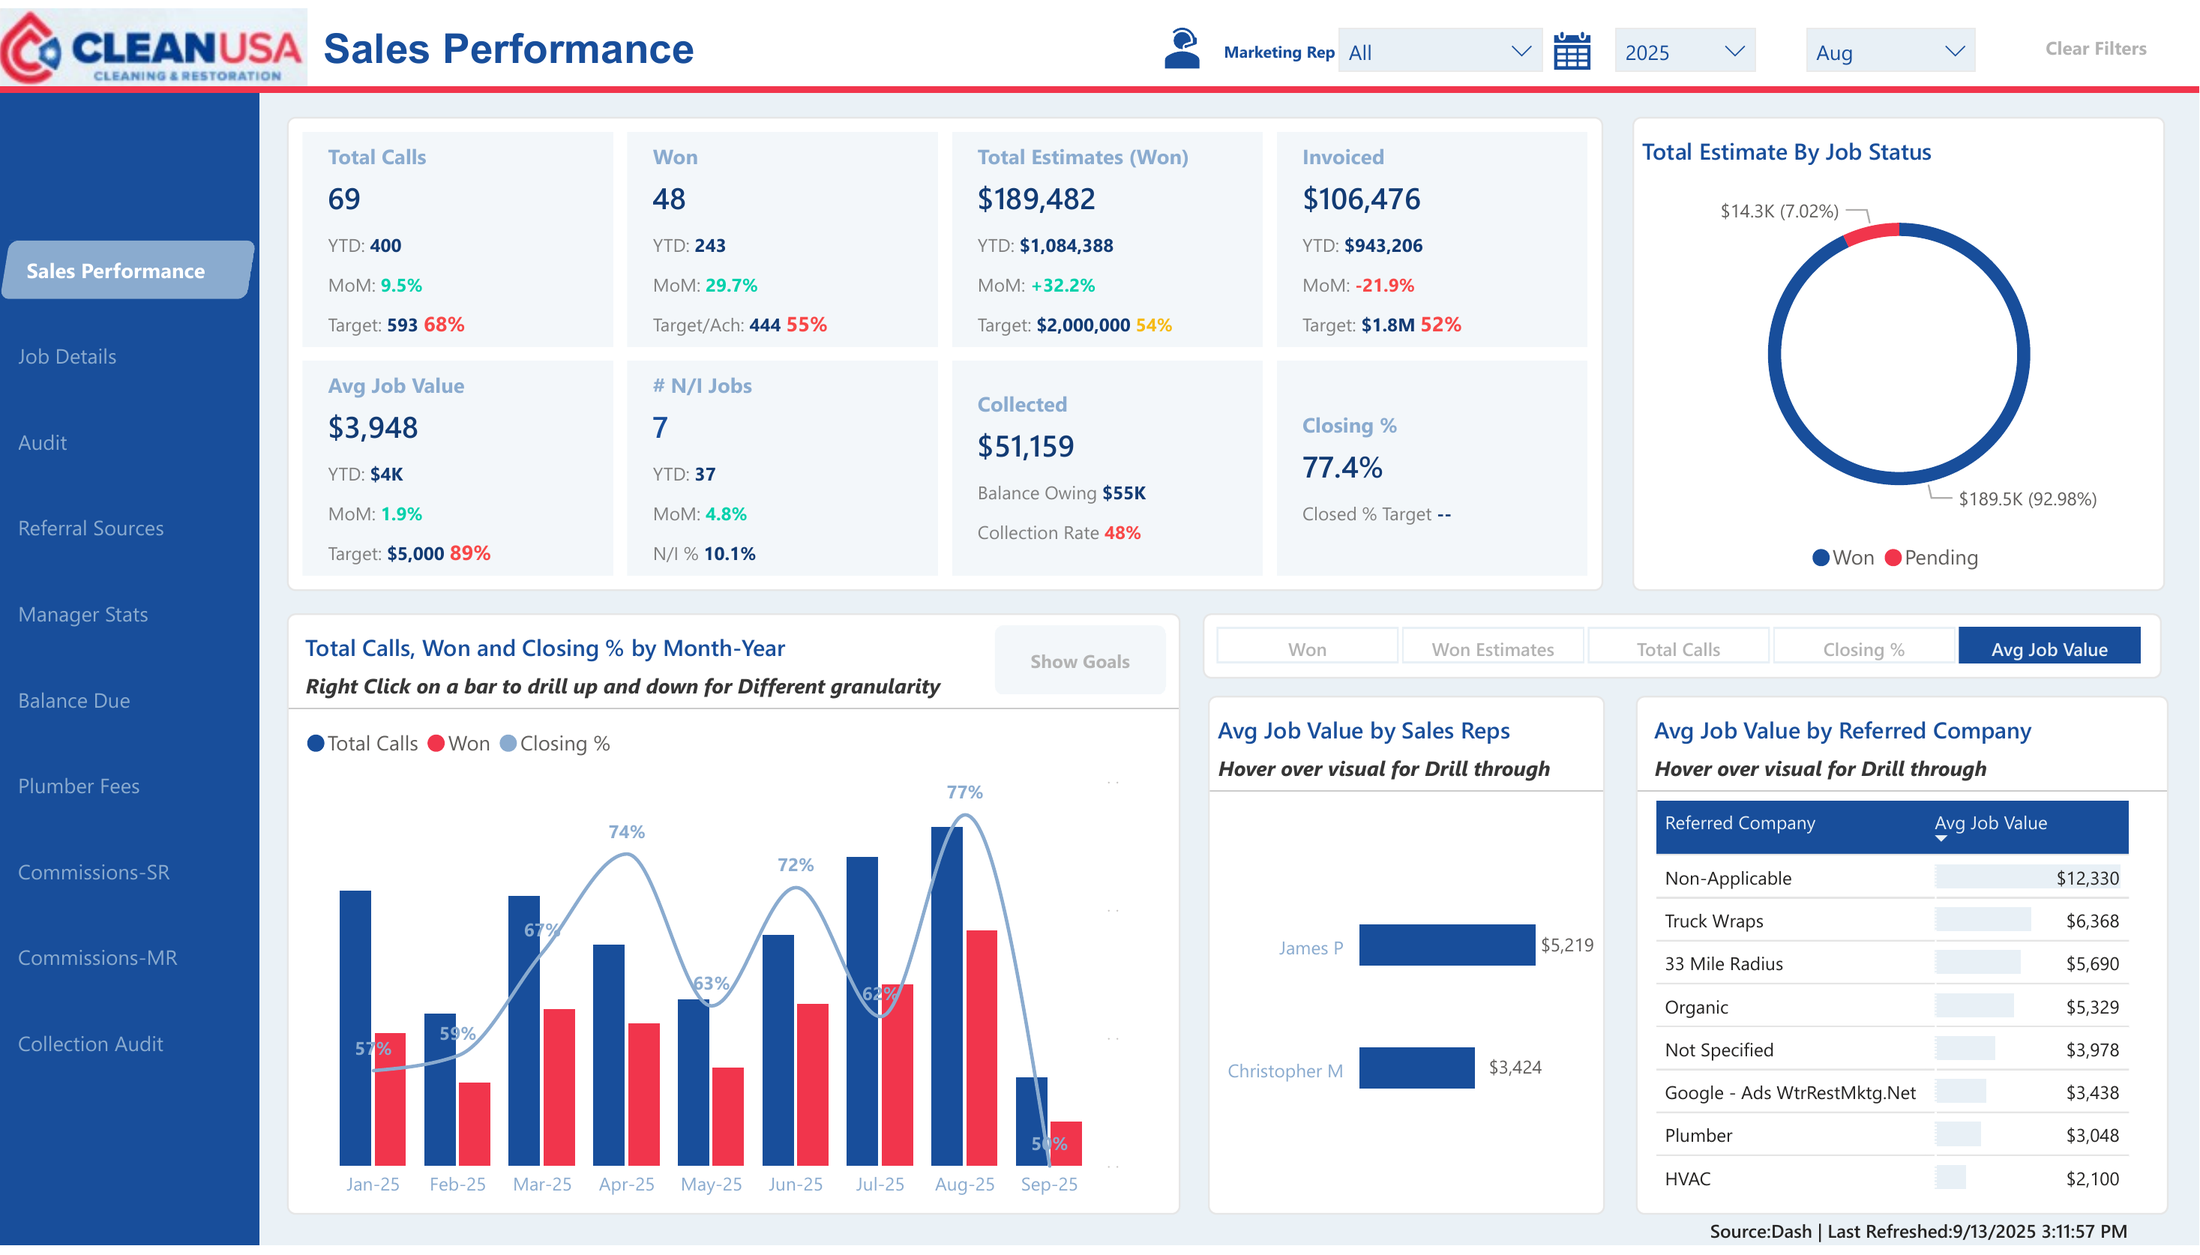Go to the Referral Sources page
Viewport: 2200px width, 1255px height.
click(91, 529)
